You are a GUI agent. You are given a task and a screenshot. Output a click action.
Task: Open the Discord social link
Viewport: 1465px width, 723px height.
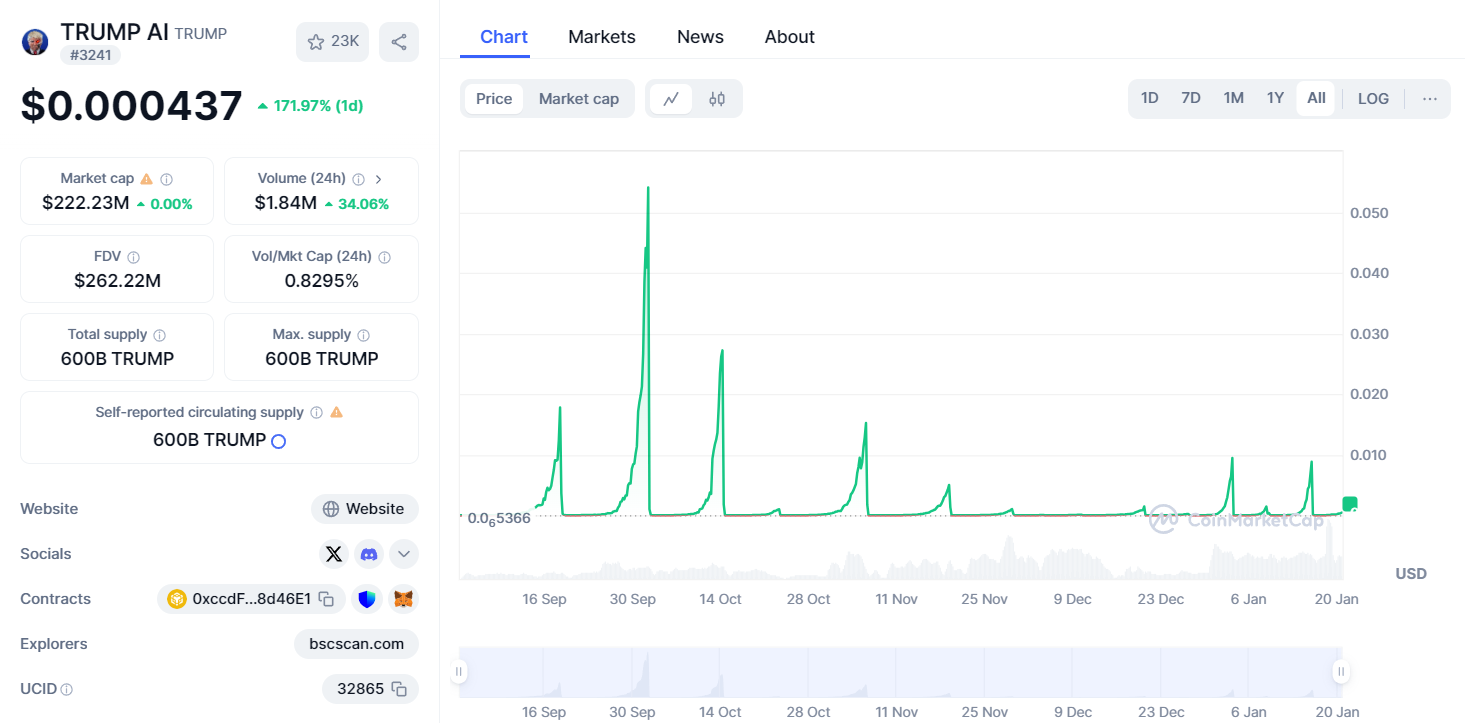pyautogui.click(x=370, y=554)
